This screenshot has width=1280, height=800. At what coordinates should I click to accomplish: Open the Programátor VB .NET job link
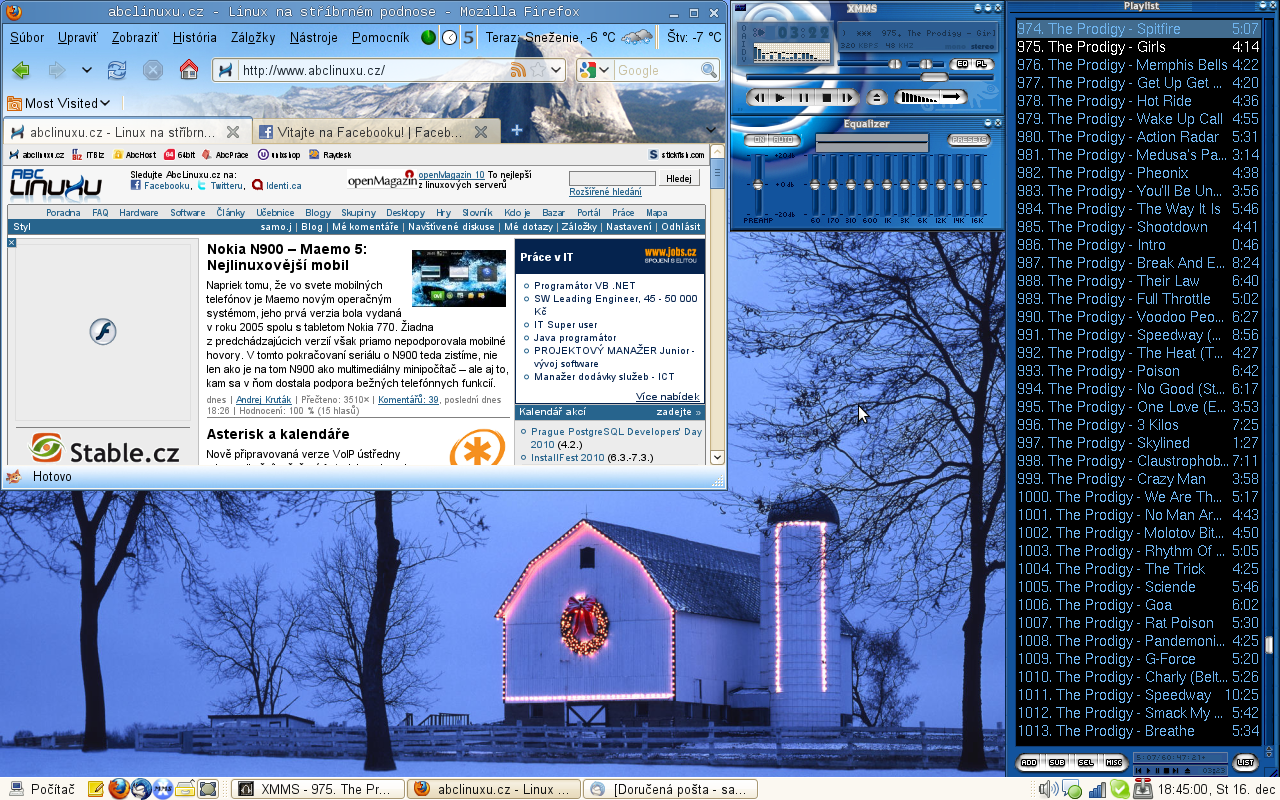[x=585, y=286]
